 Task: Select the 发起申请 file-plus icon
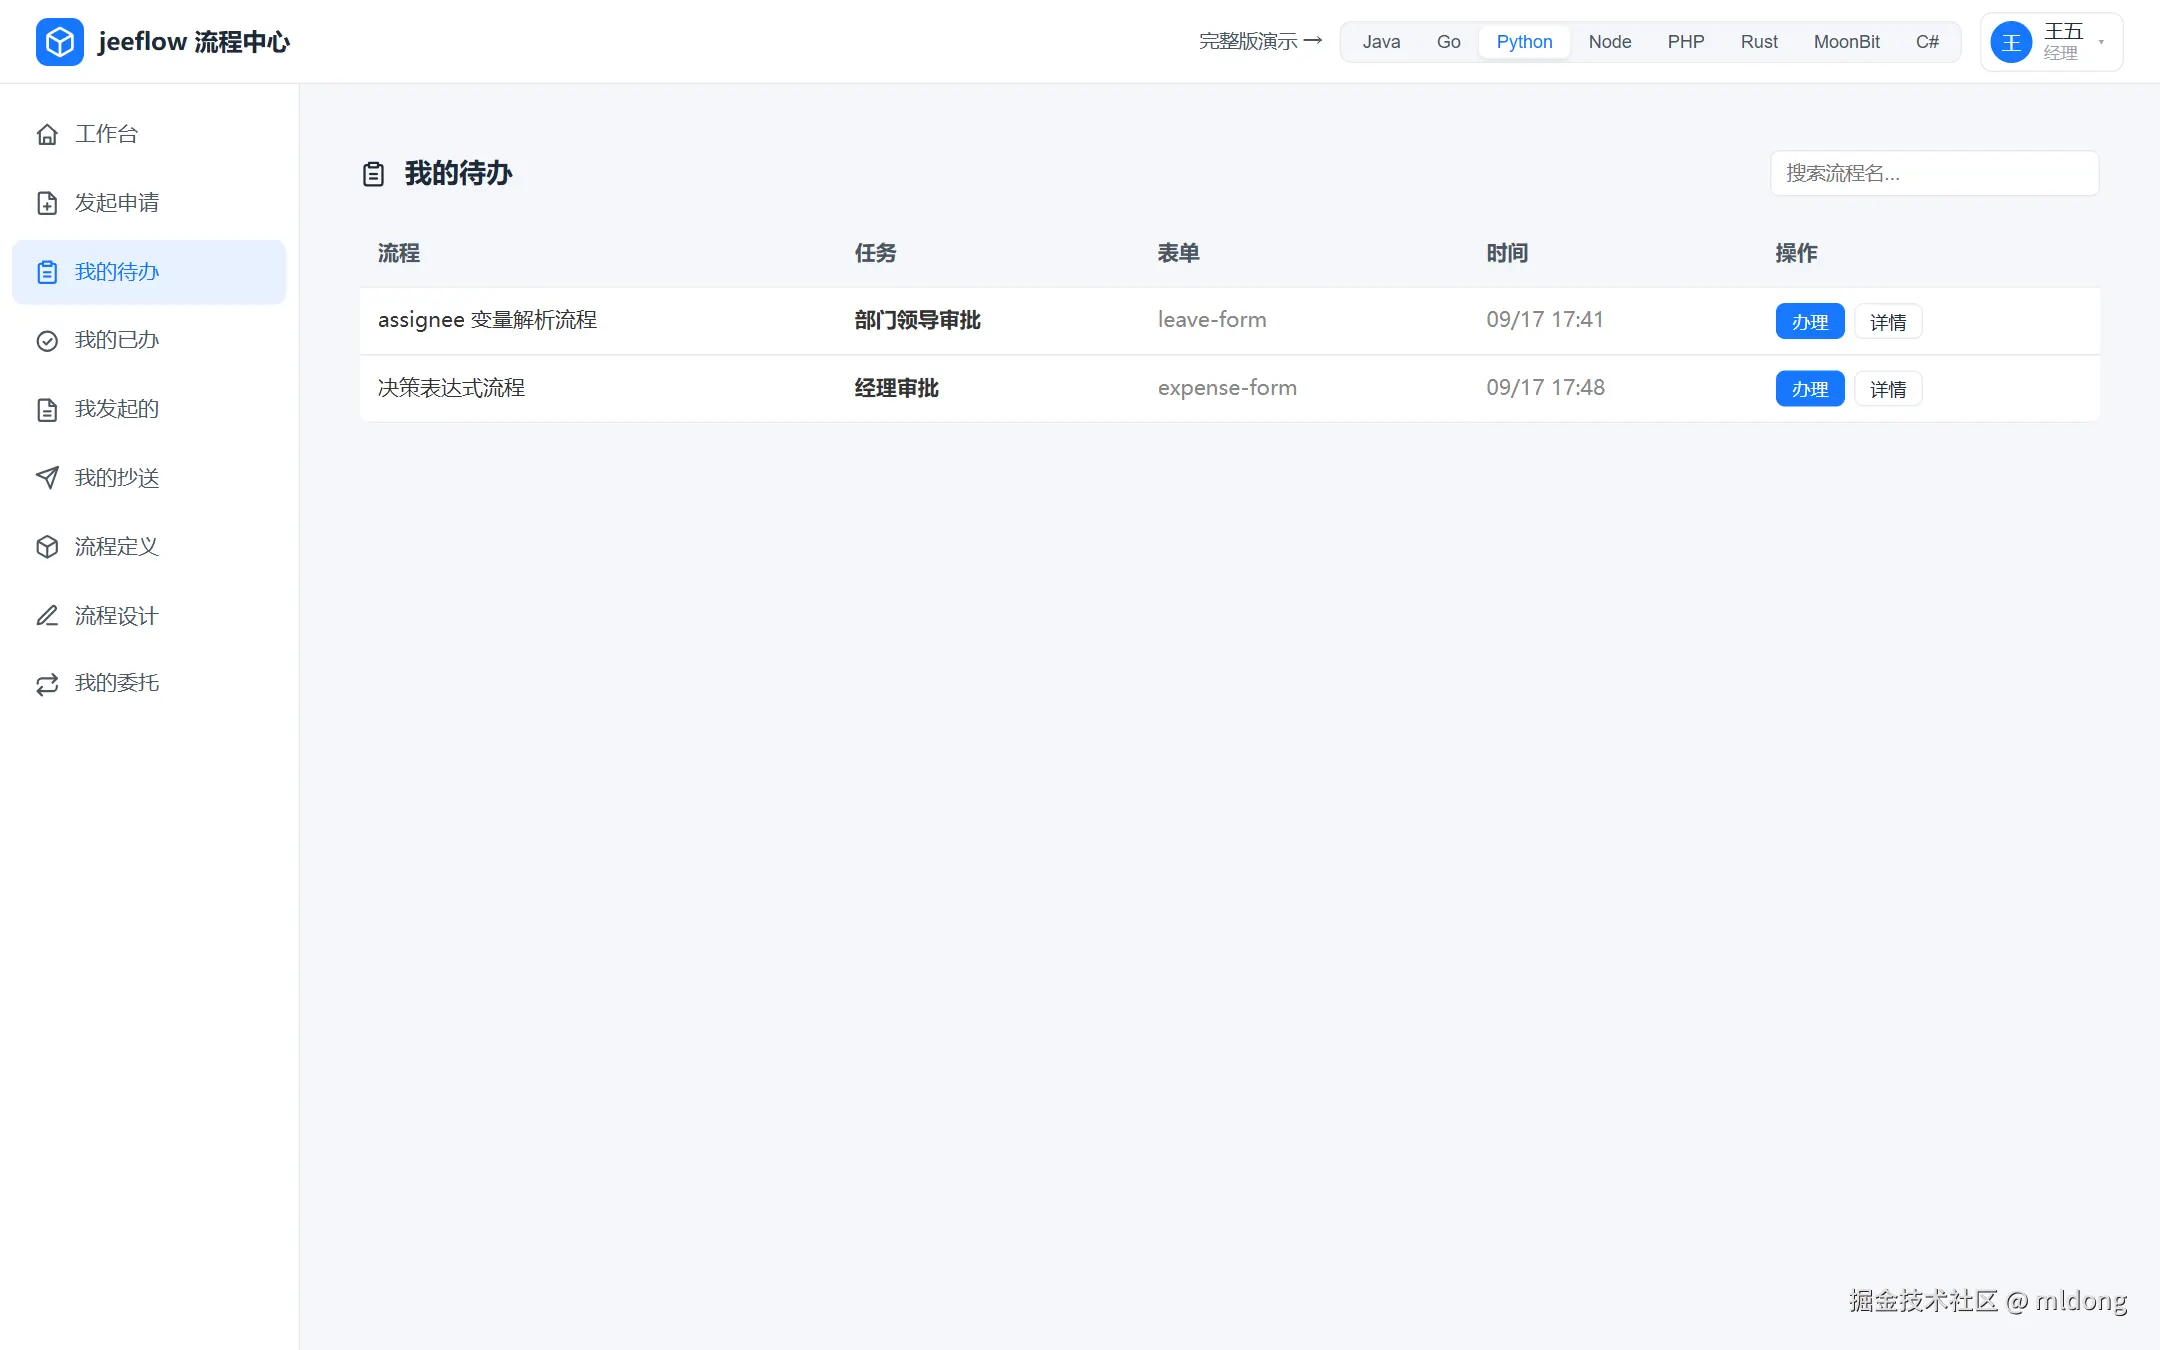pos(47,203)
